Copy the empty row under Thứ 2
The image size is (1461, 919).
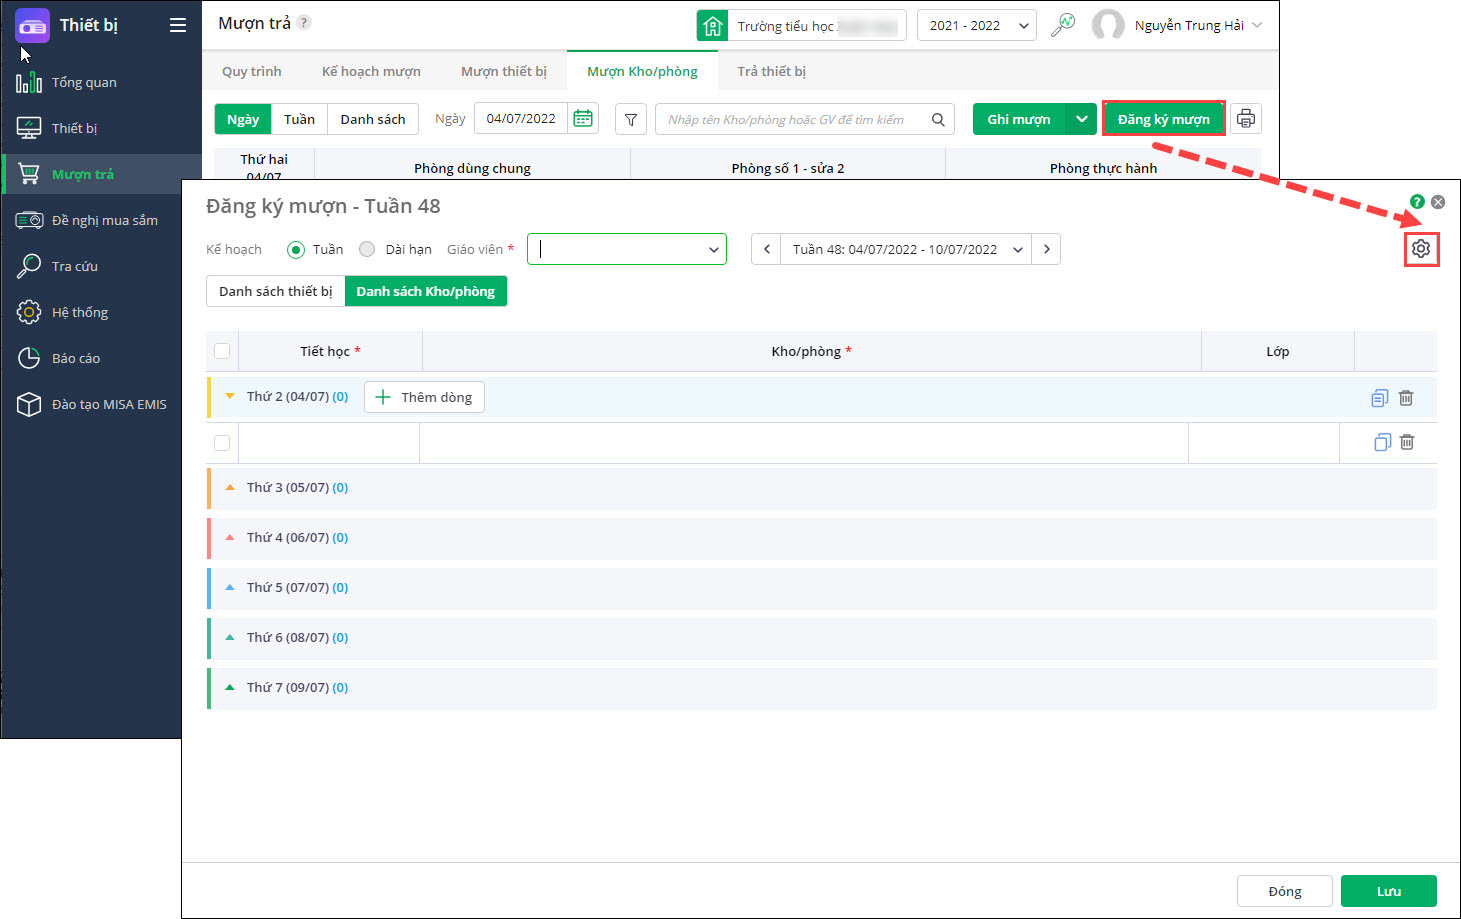click(1382, 442)
